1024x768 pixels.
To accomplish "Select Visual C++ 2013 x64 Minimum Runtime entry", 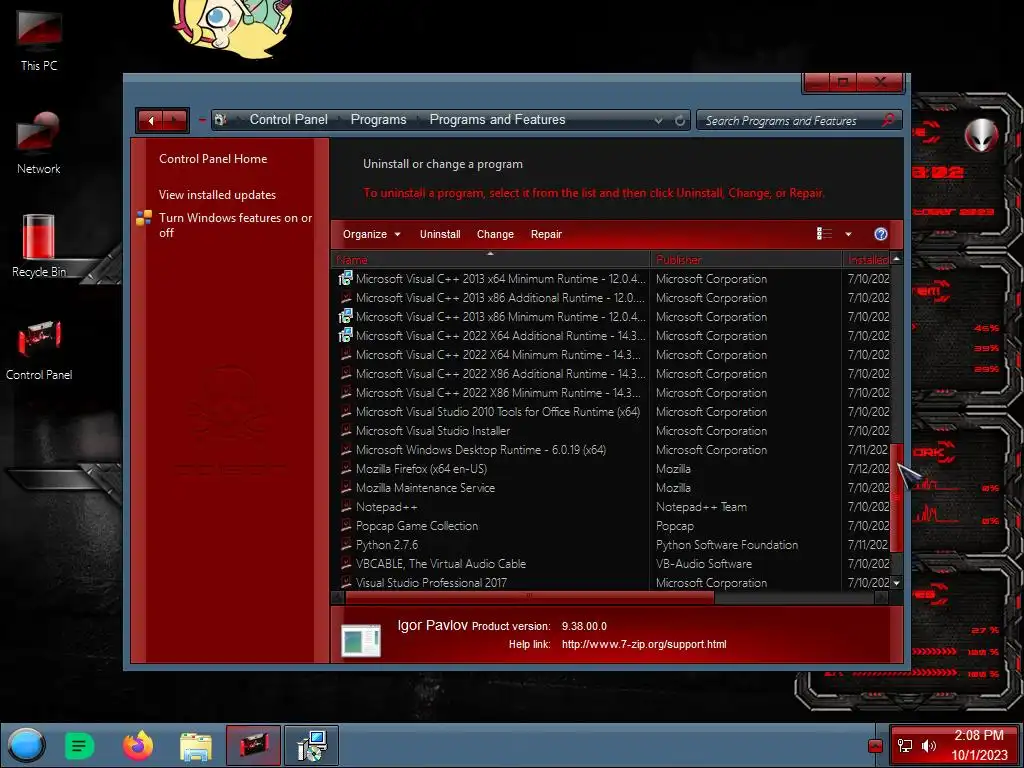I will coord(500,278).
